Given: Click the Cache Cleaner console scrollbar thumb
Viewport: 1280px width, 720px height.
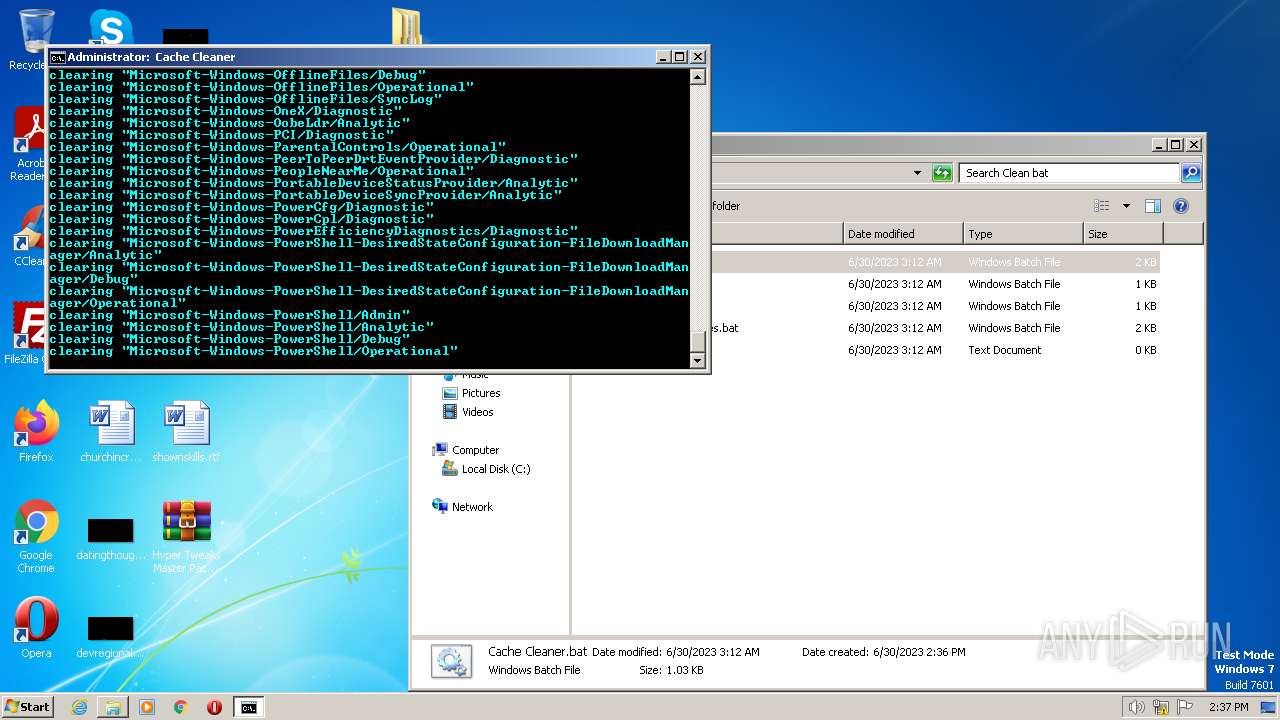Looking at the screenshot, I should [x=698, y=343].
